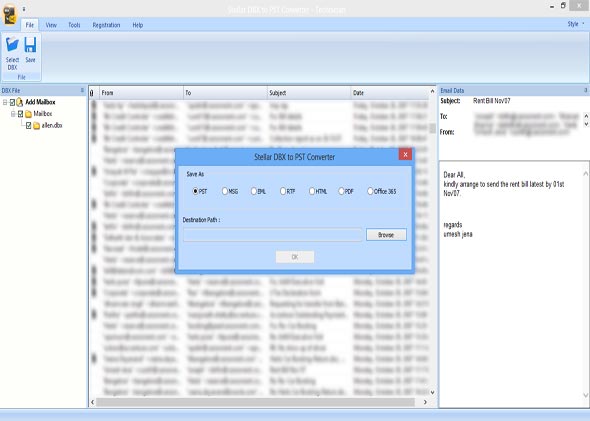Open the Help menu
The height and width of the screenshot is (421, 590).
point(138,25)
